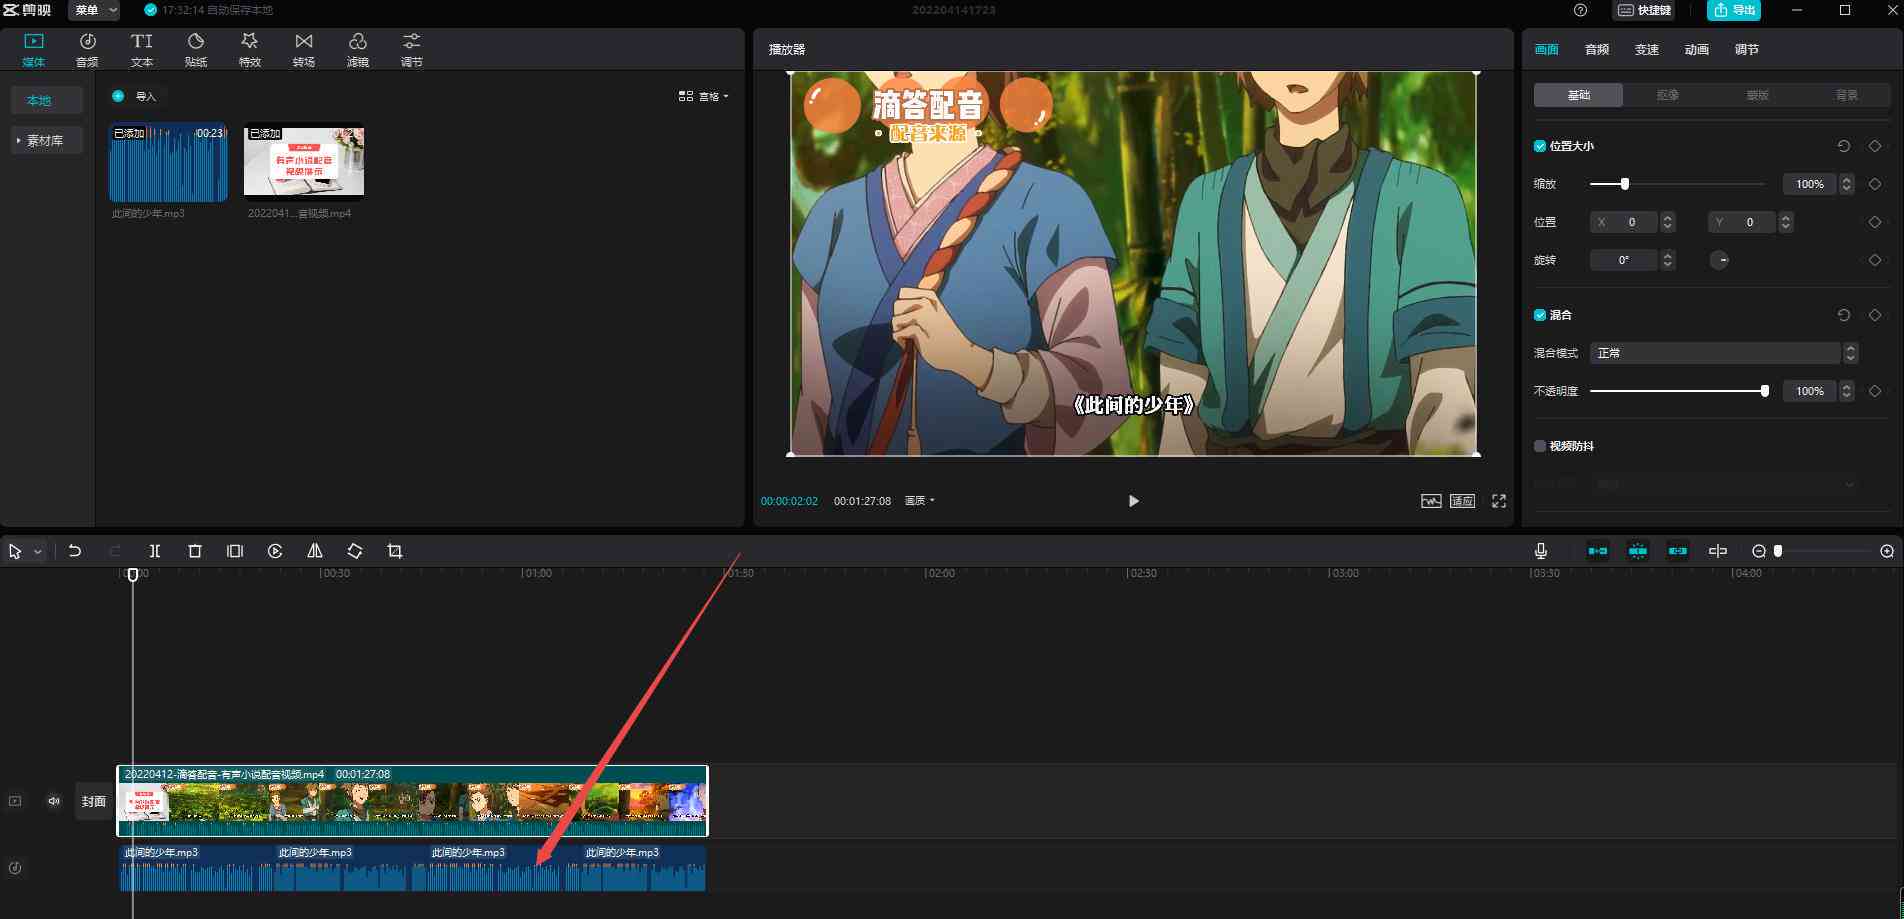Add keyframe for 不透明度 opacity
Viewport: 1904px width, 919px height.
point(1875,391)
